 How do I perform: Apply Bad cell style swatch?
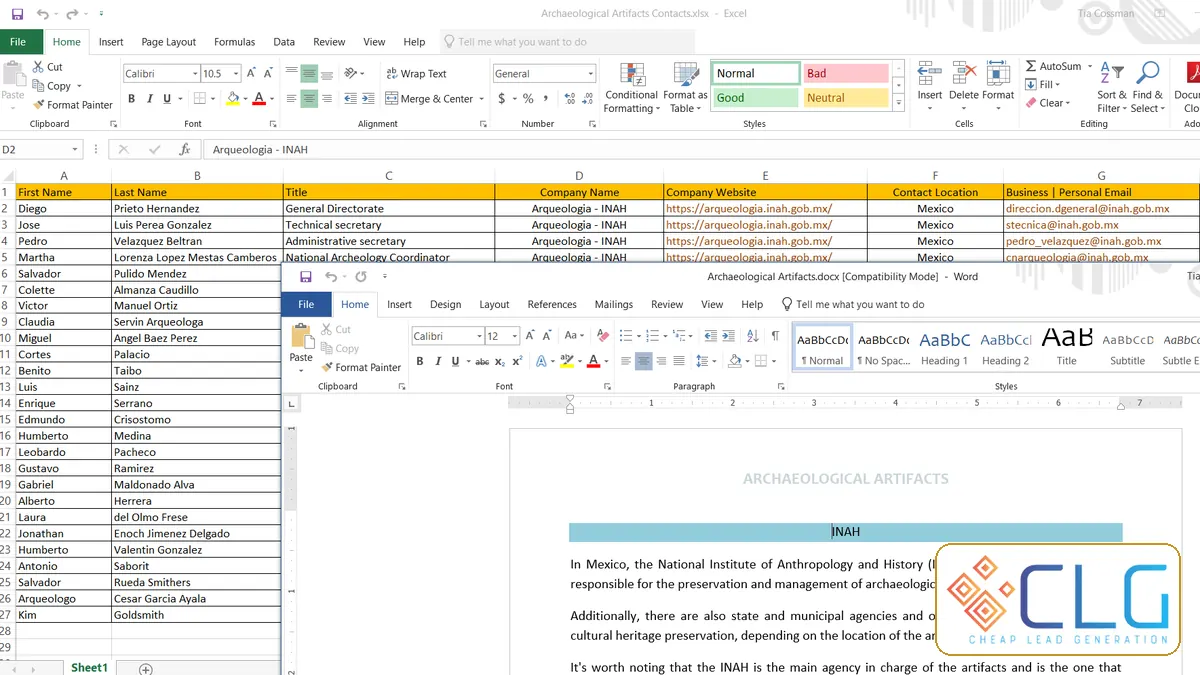(x=846, y=74)
